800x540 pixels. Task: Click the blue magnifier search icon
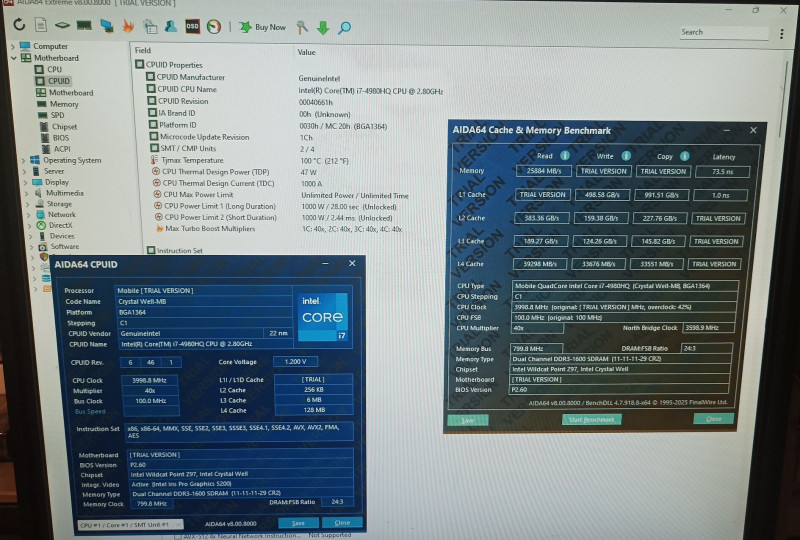coord(344,28)
